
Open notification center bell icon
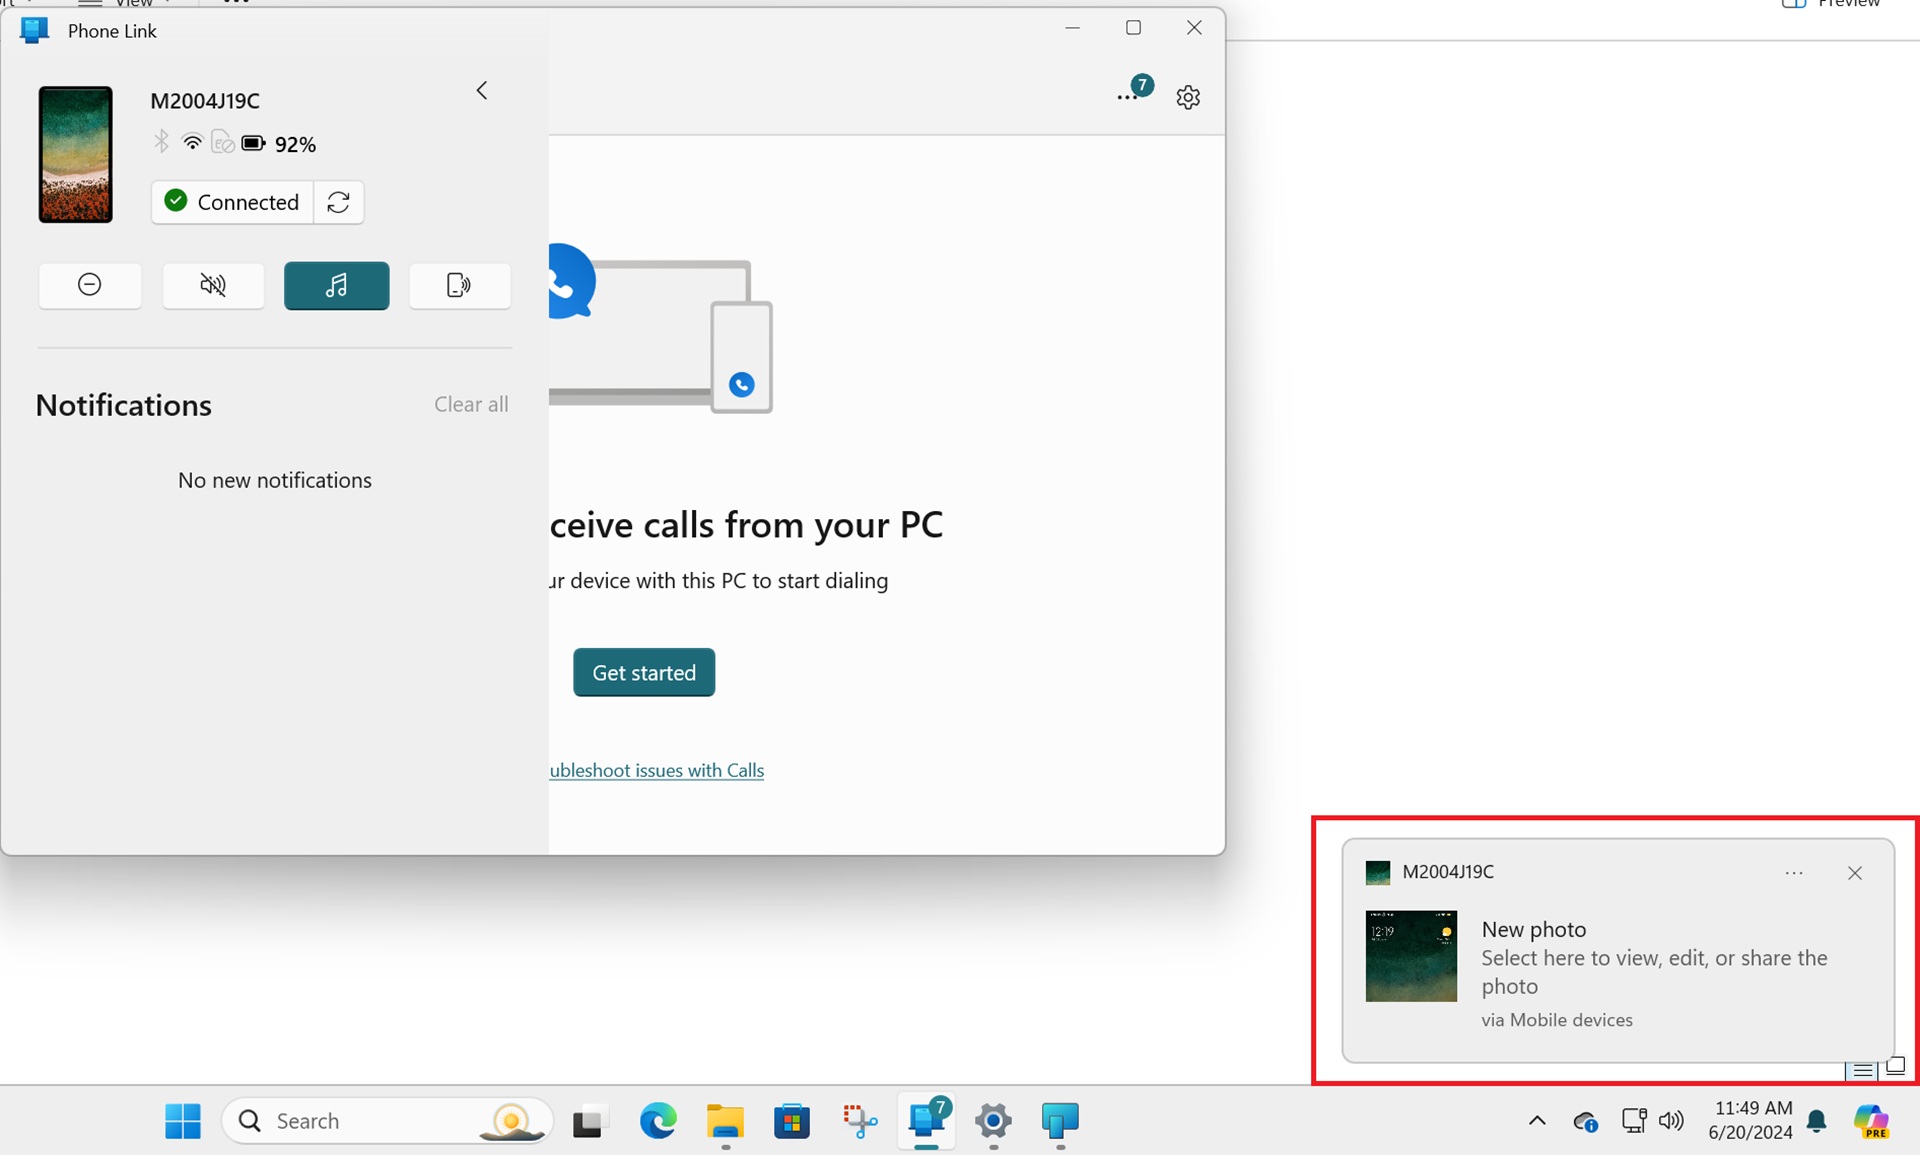point(1817,1122)
